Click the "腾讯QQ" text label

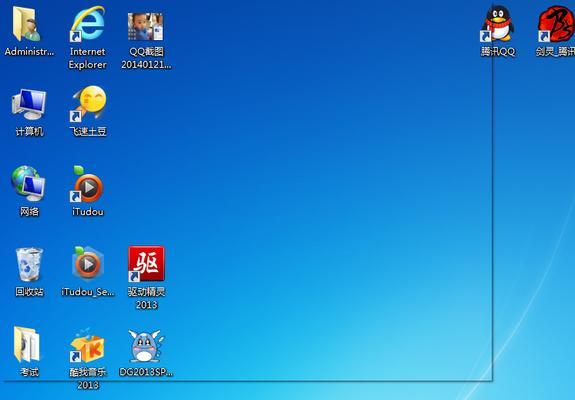498,52
